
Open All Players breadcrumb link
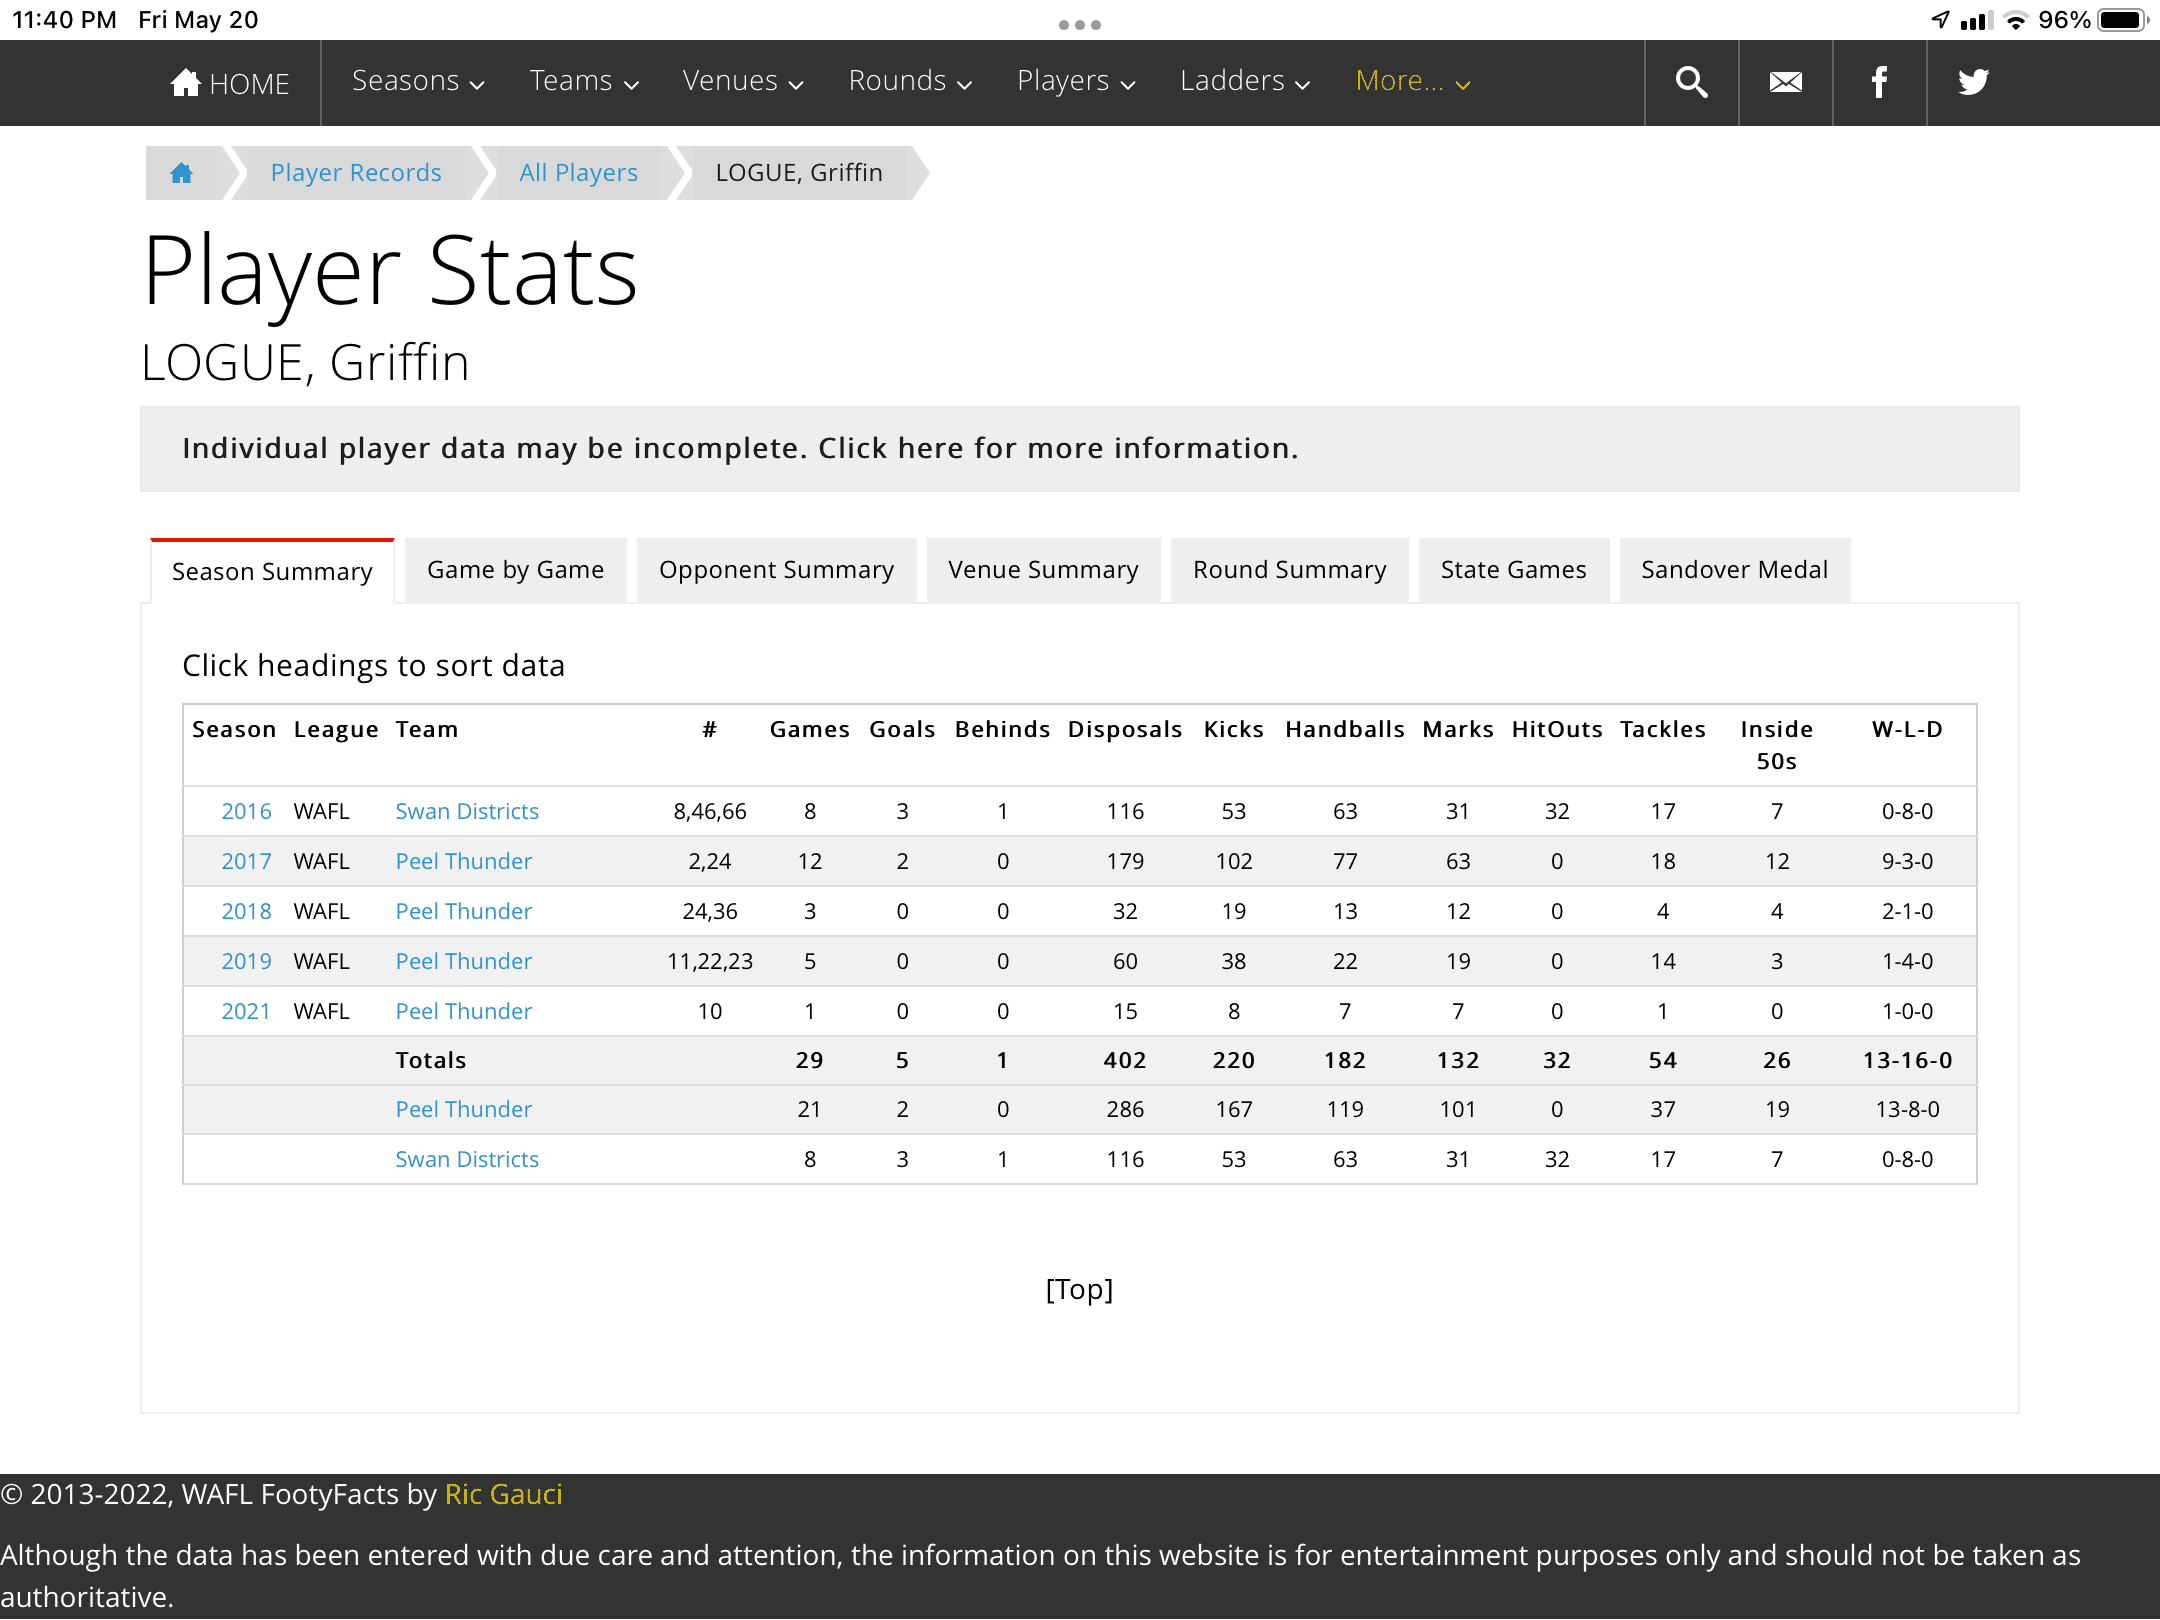coord(579,173)
